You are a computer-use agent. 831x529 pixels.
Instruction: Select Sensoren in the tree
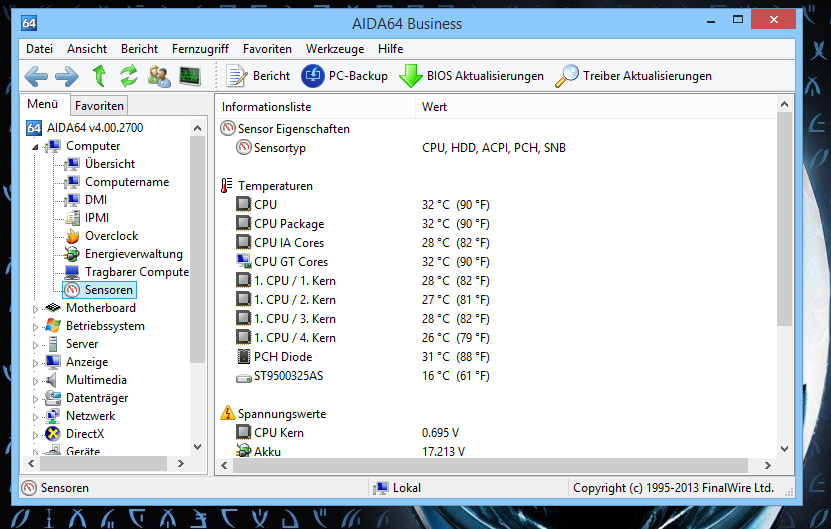109,290
